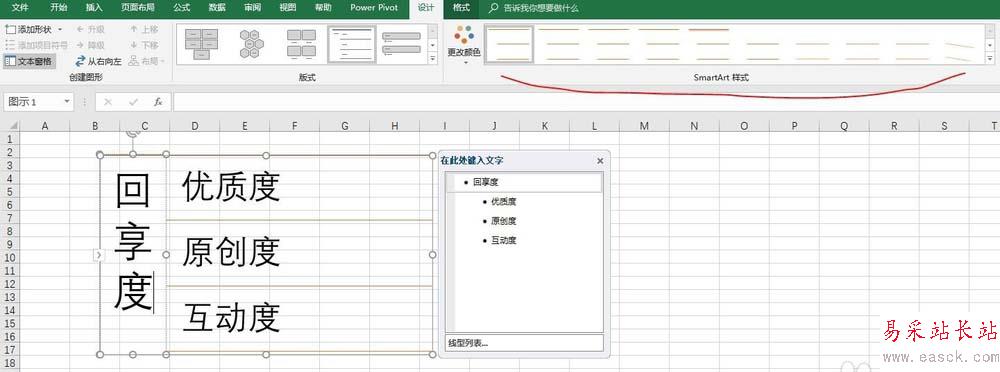Switch to the 视图 view tab

288,8
